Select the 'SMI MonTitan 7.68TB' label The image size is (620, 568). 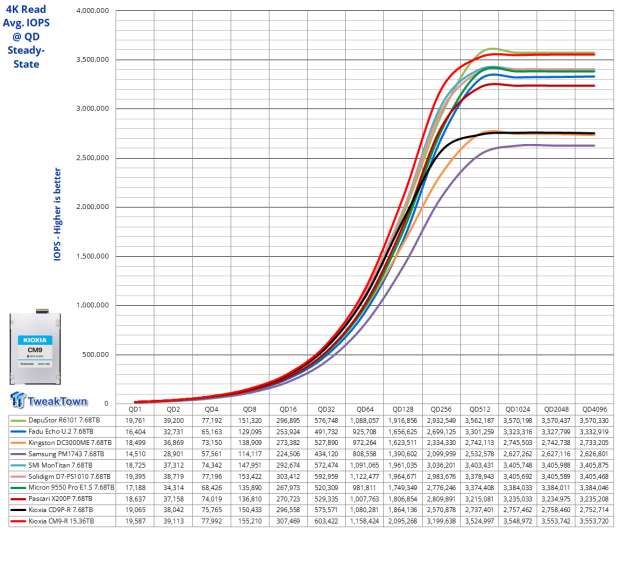coord(60,465)
